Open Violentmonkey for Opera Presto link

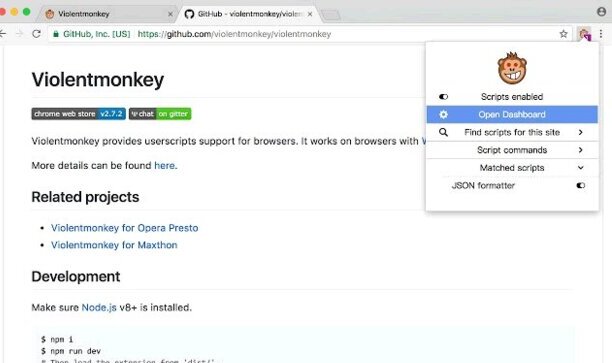(125, 228)
